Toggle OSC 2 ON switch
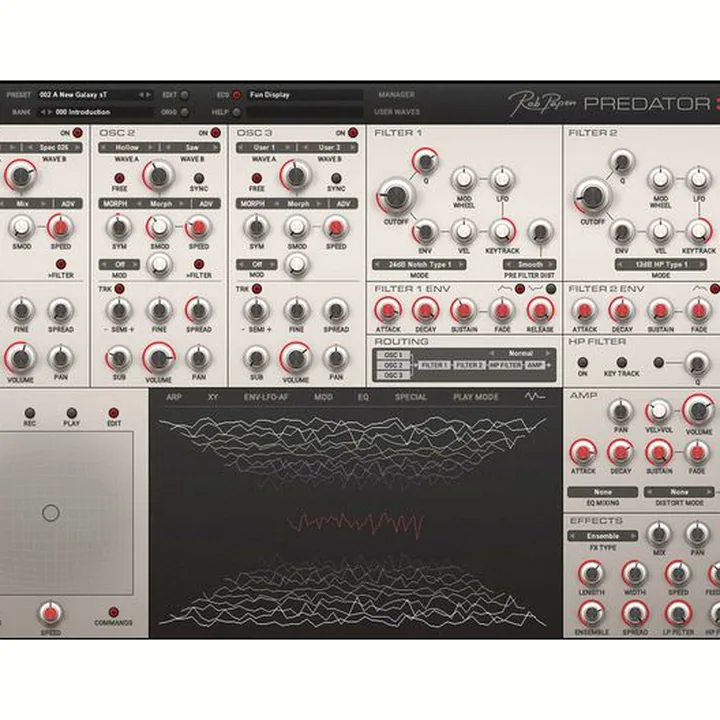Image resolution: width=720 pixels, height=720 pixels. (214, 133)
